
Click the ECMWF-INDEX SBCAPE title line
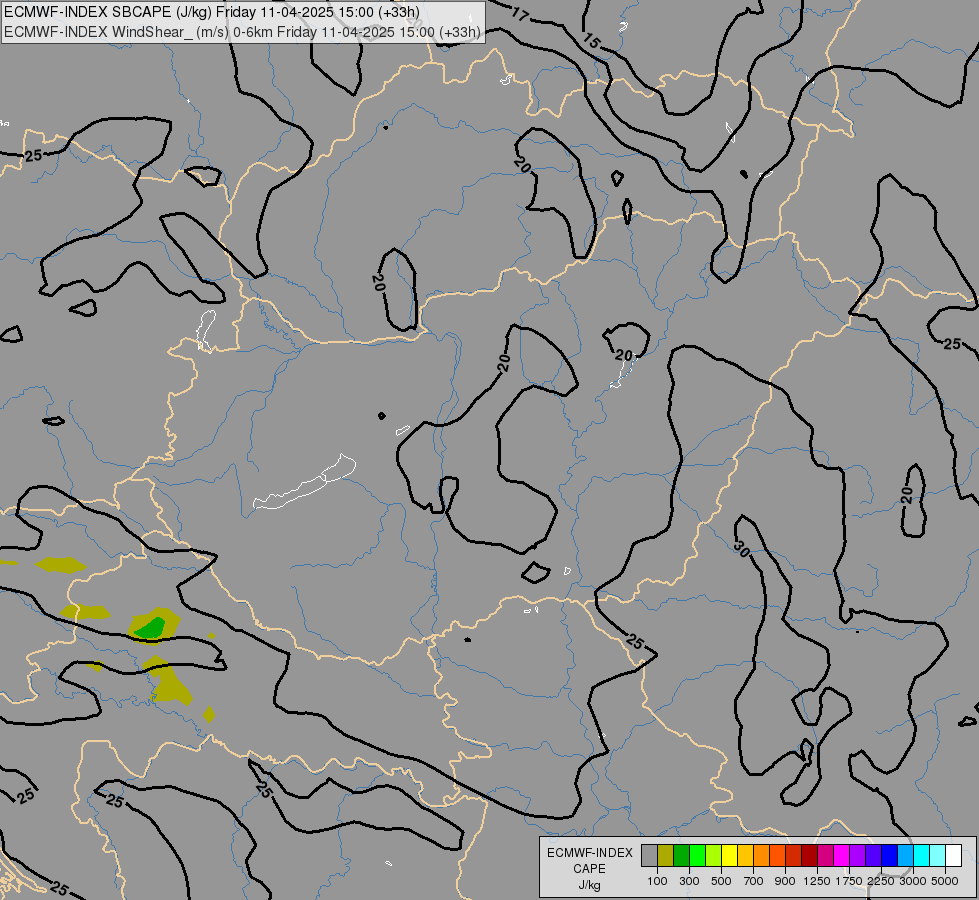click(212, 12)
